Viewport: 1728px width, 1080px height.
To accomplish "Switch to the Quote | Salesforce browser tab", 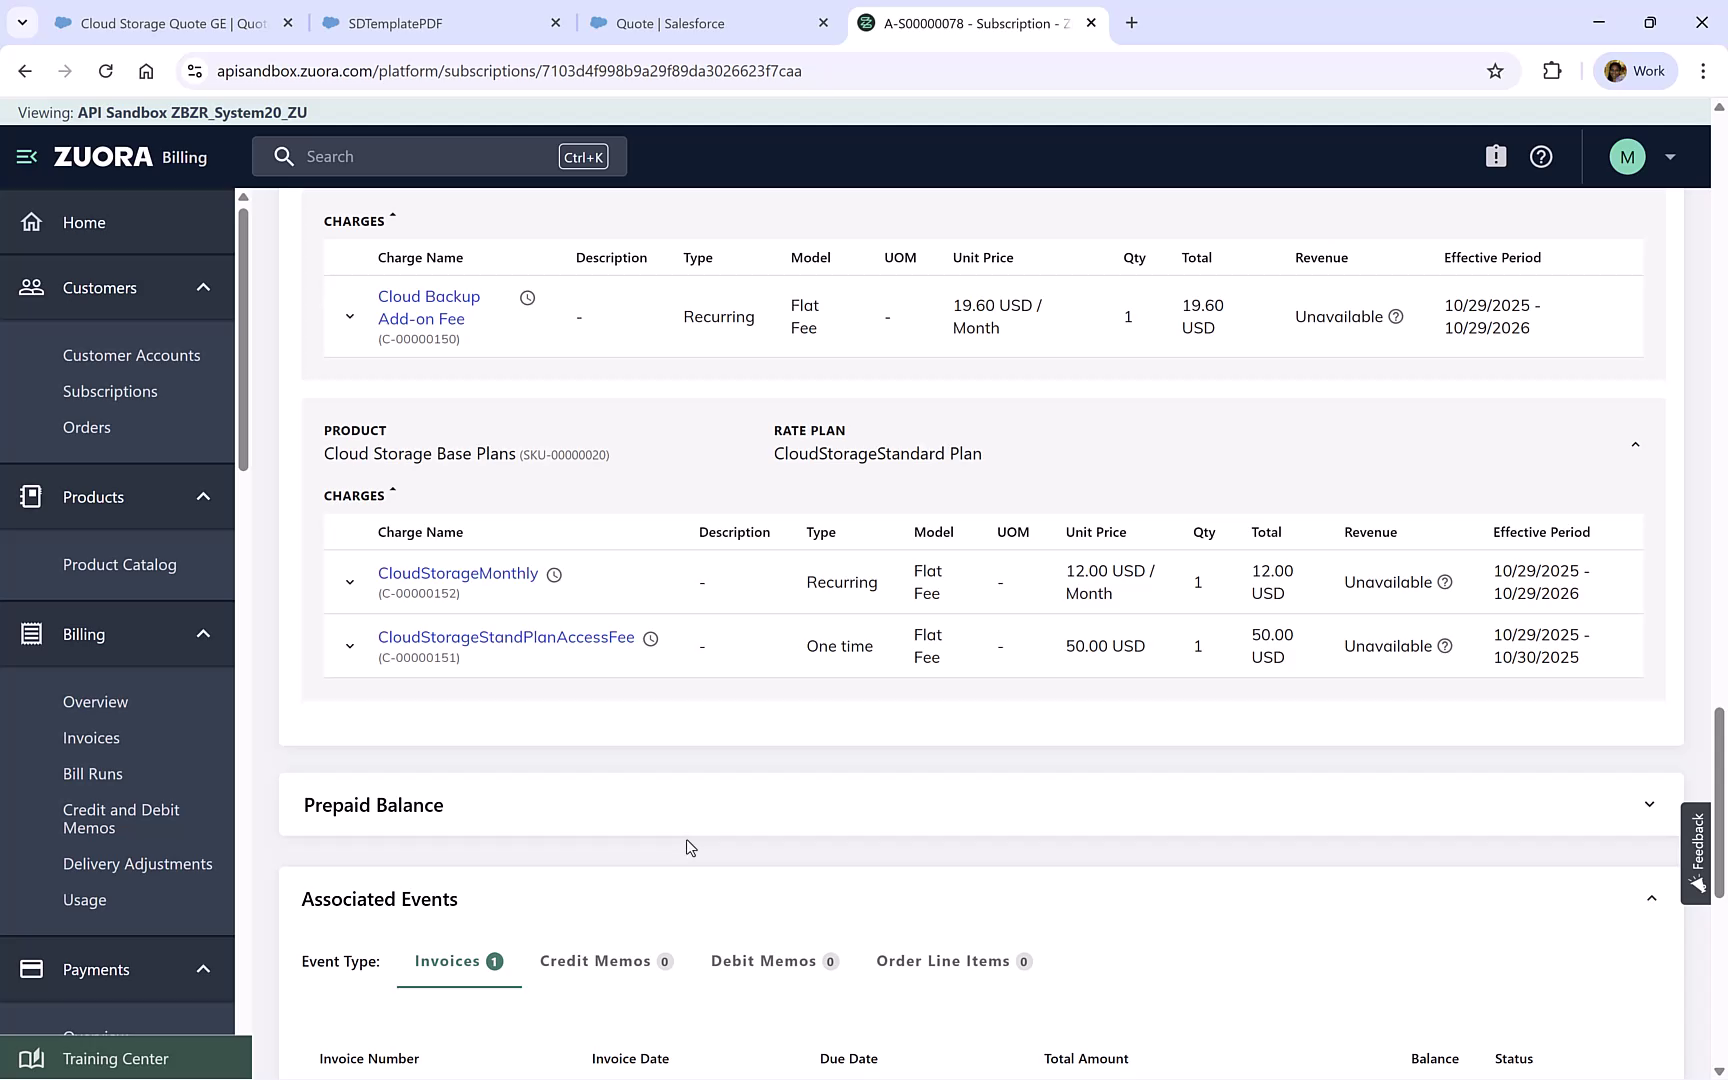I will tap(669, 22).
